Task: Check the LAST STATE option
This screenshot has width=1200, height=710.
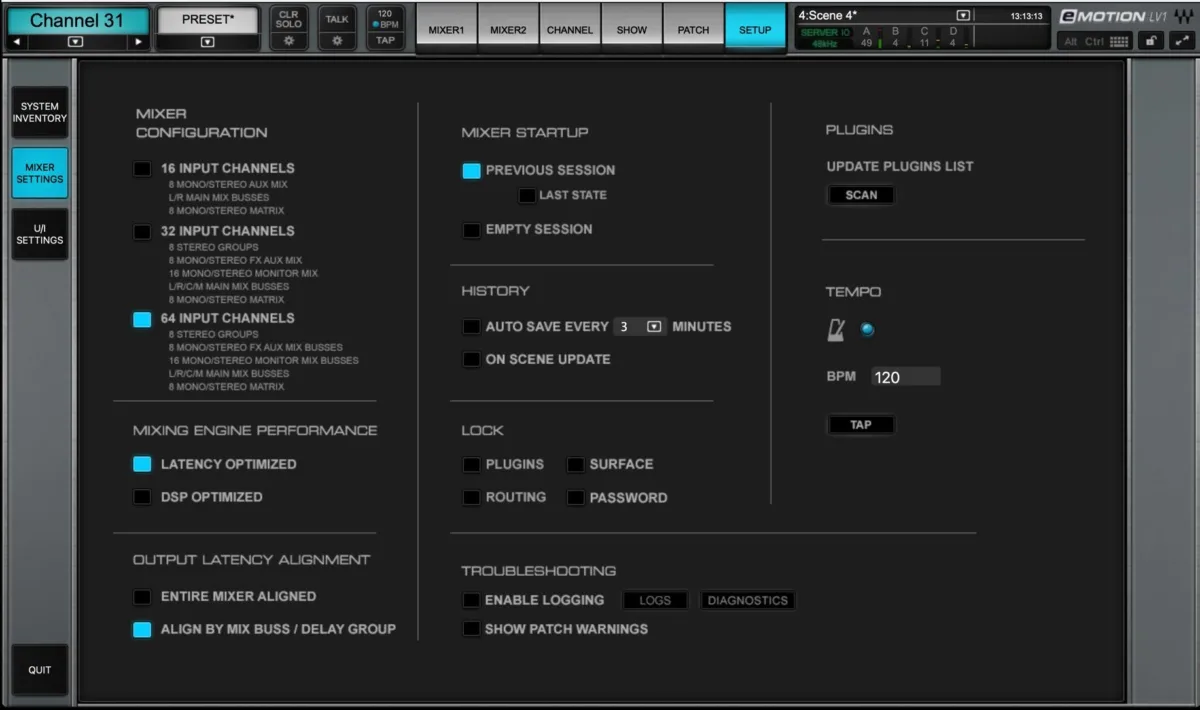Action: click(x=527, y=195)
